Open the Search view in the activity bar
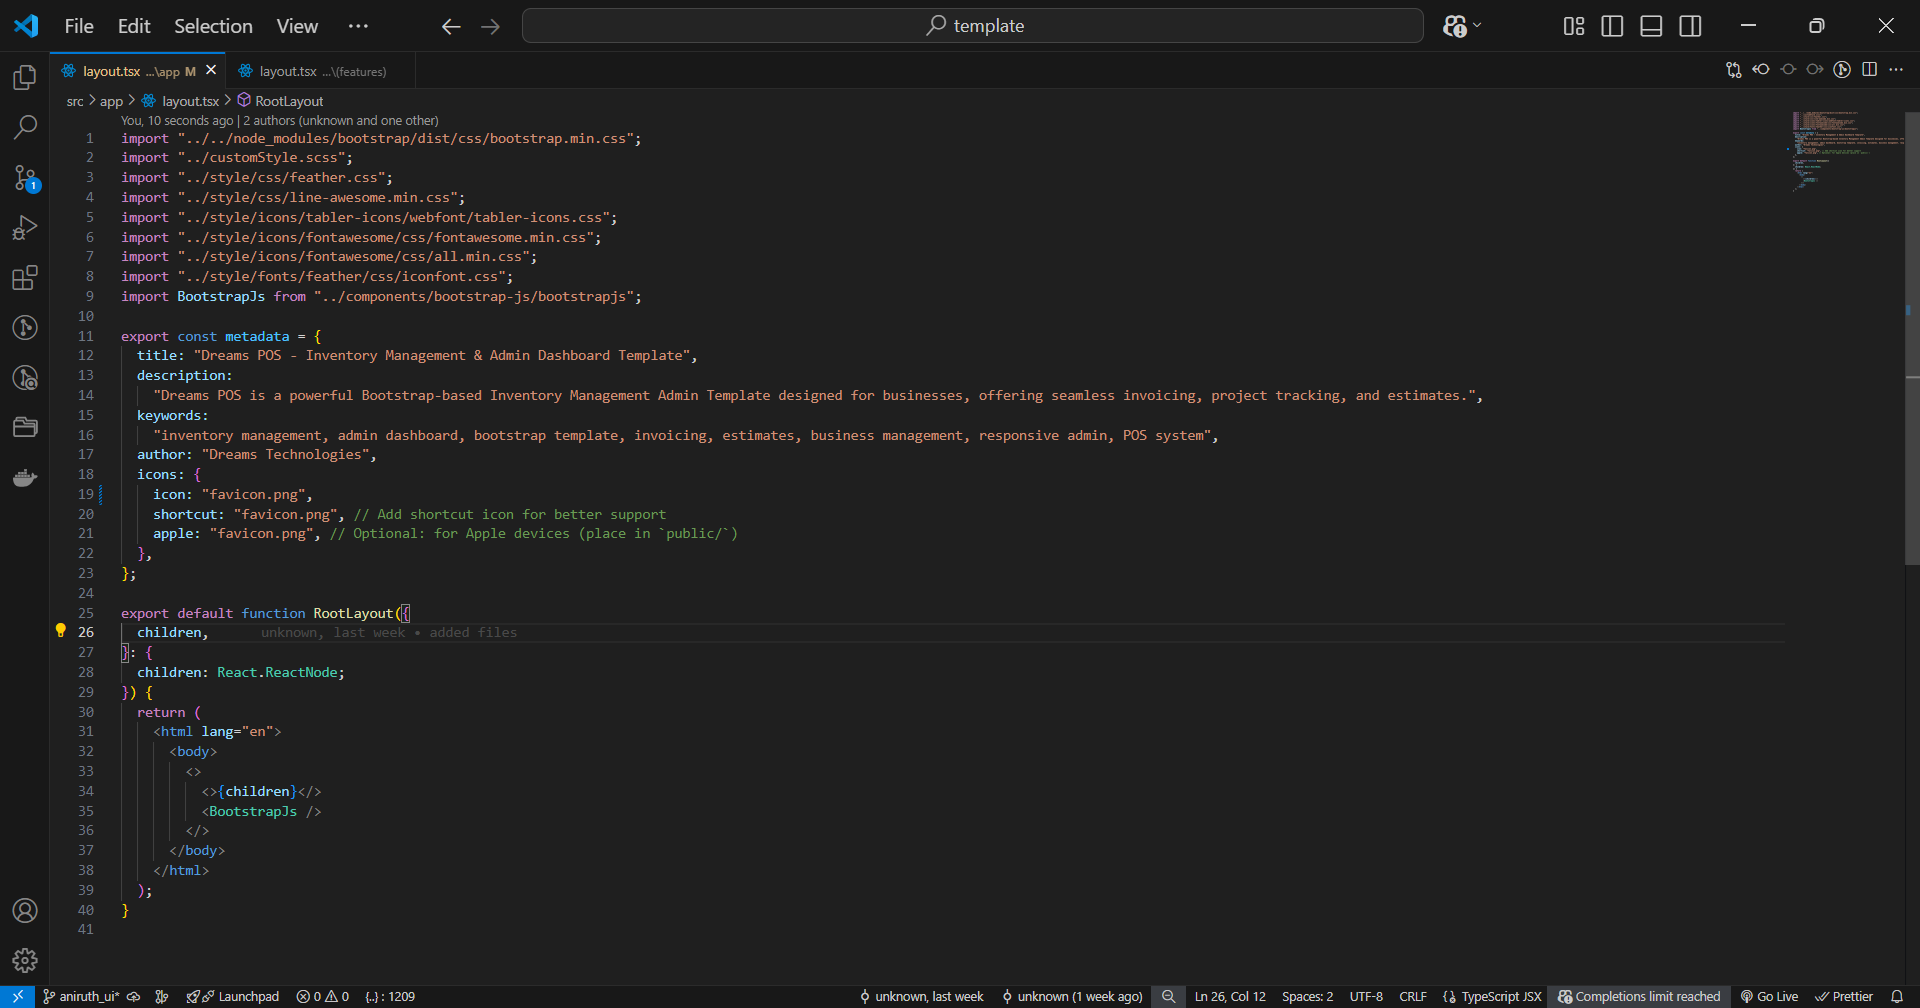Viewport: 1920px width, 1008px height. coord(25,127)
